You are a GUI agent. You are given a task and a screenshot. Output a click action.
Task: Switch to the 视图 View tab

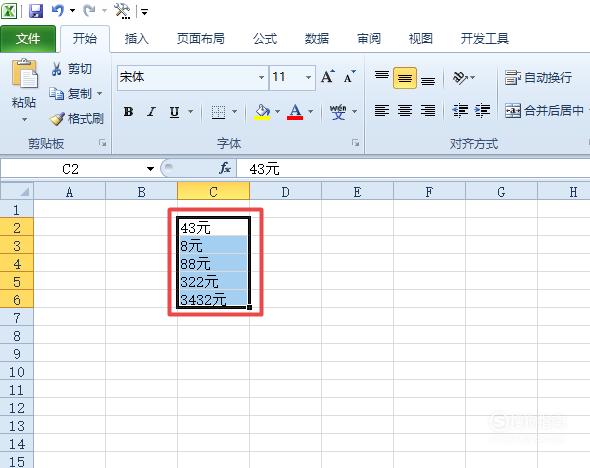(x=421, y=38)
